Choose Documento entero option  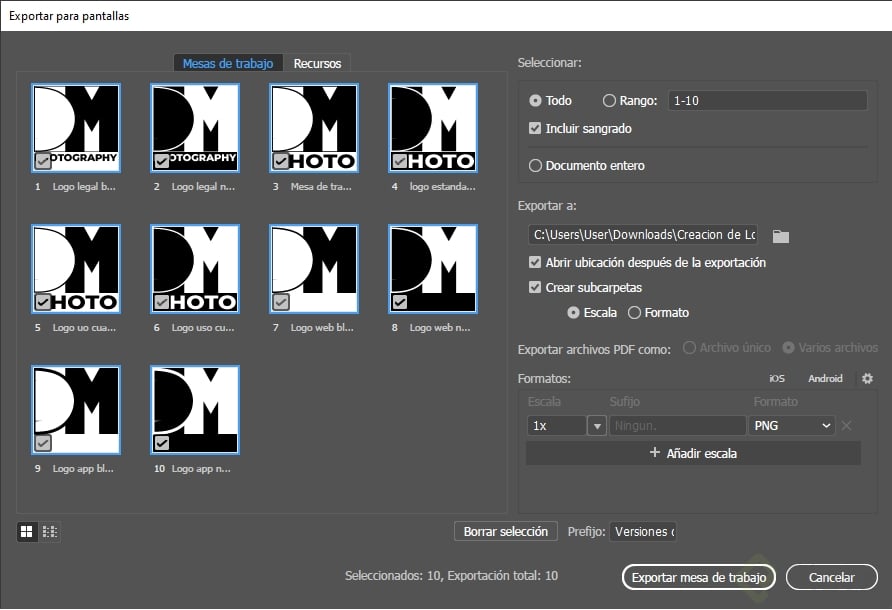[x=535, y=166]
